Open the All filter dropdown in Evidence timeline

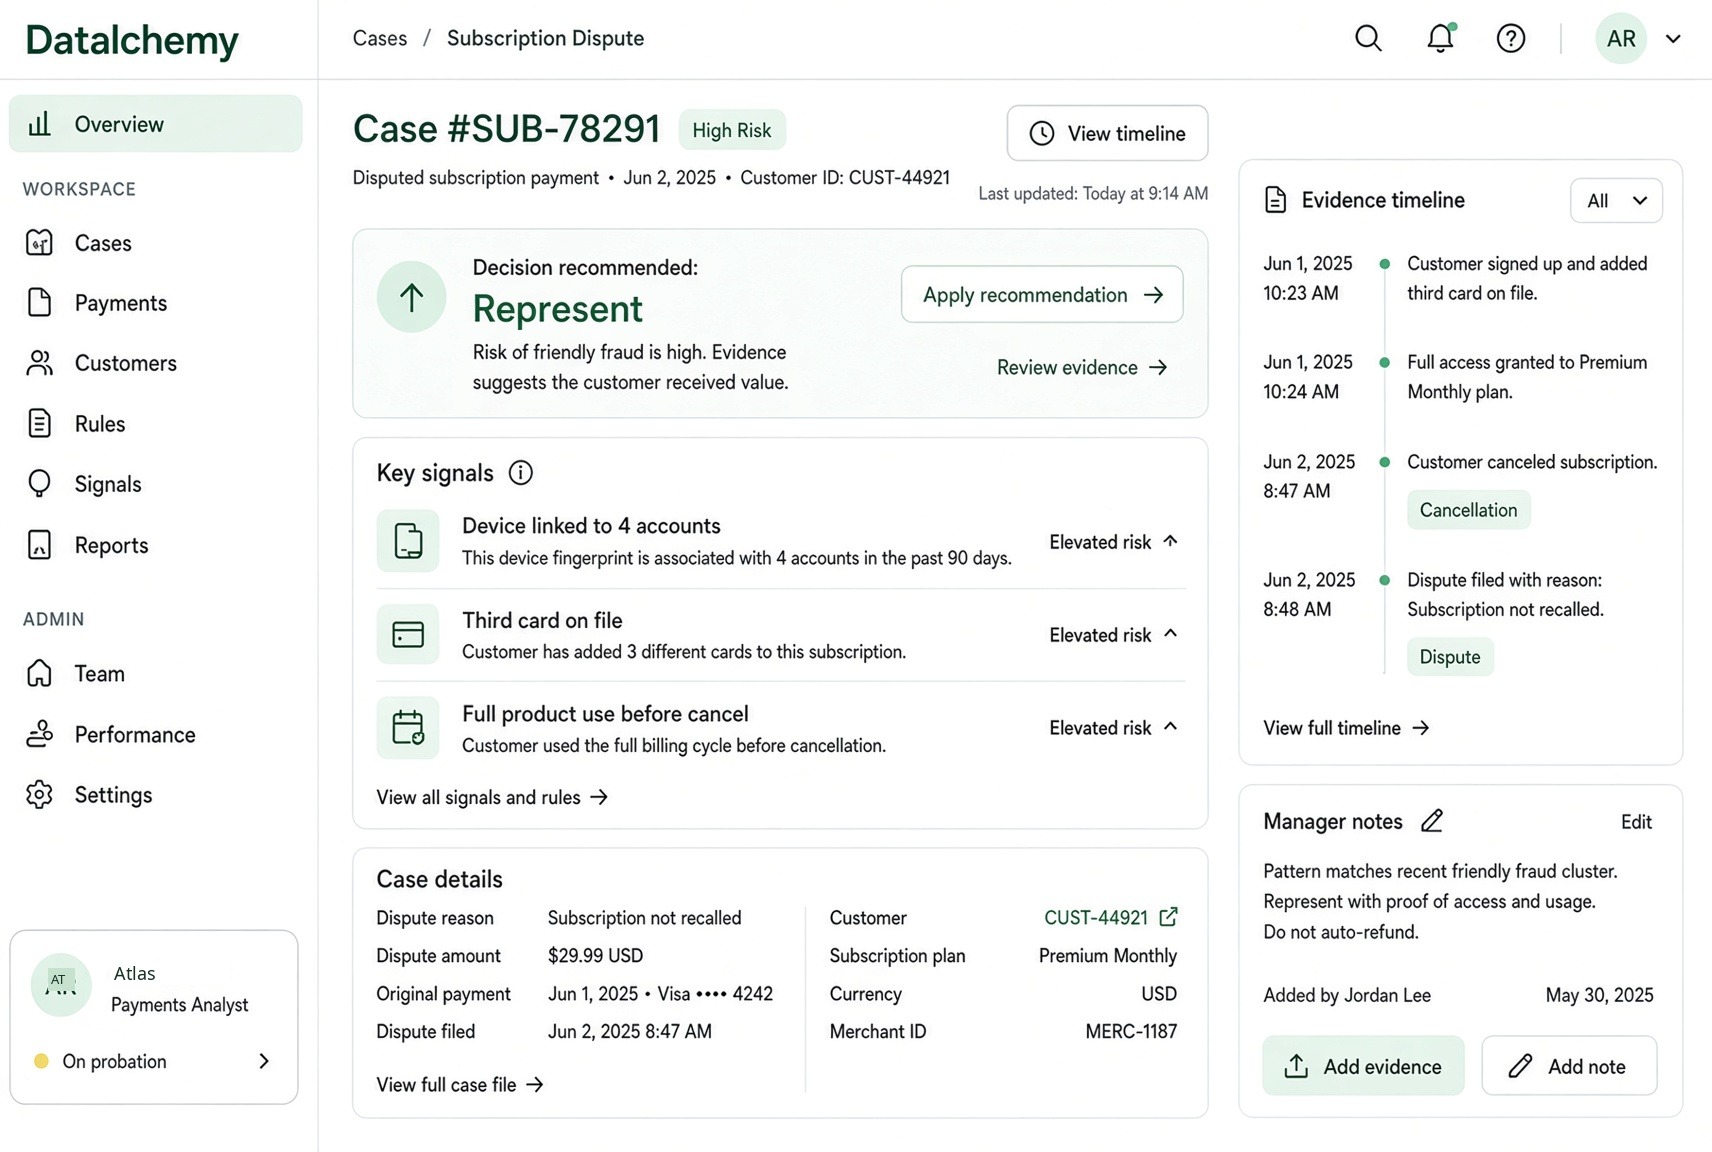pyautogui.click(x=1616, y=201)
